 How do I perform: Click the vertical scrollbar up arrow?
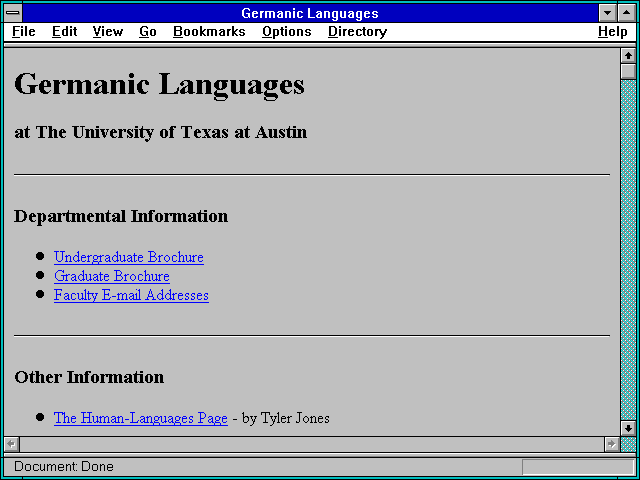click(x=628, y=56)
